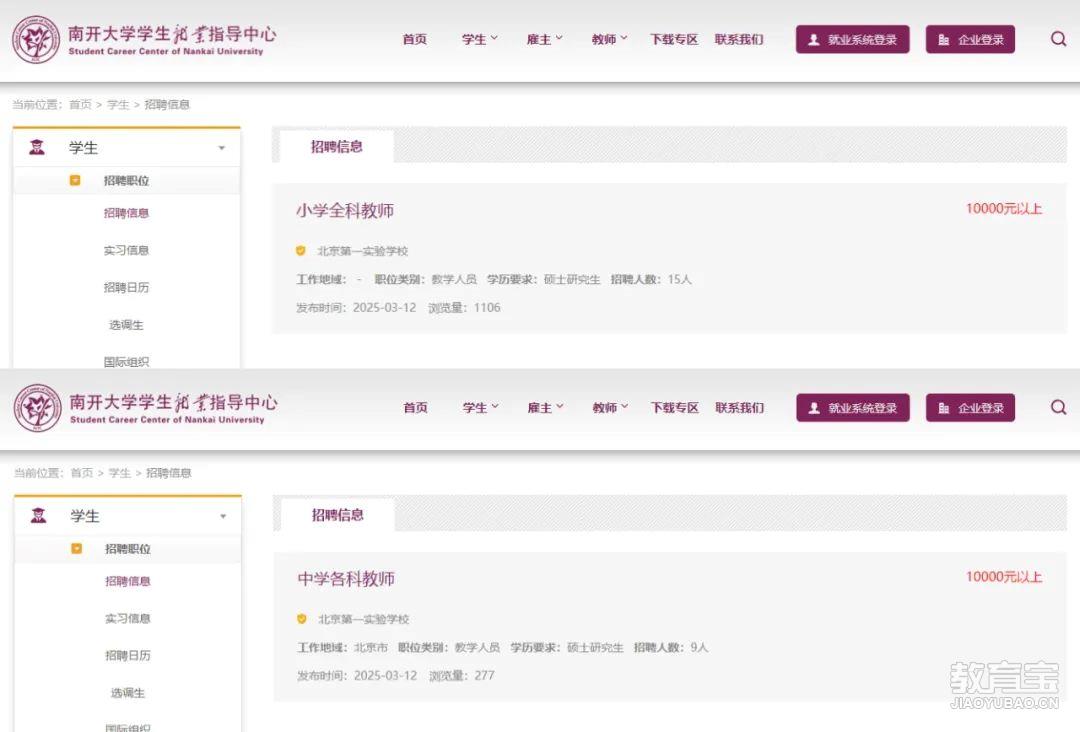1080x732 pixels.
Task: Click the Nankai University emblem logo in lower header
Action: point(38,408)
